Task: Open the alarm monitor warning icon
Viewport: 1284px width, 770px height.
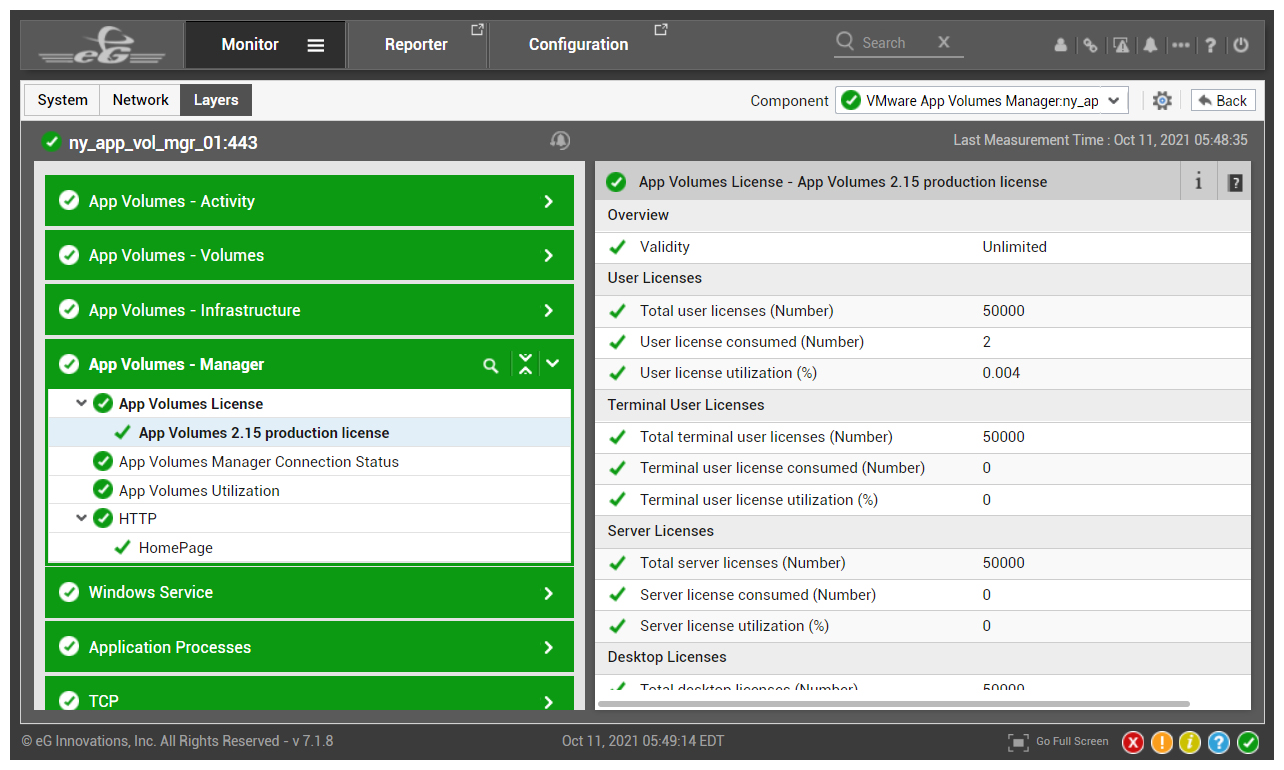Action: pyautogui.click(x=1121, y=45)
